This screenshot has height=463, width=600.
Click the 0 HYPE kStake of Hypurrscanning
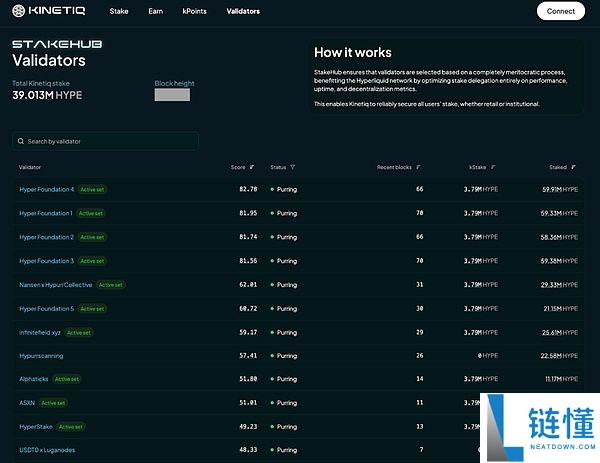[x=488, y=356]
